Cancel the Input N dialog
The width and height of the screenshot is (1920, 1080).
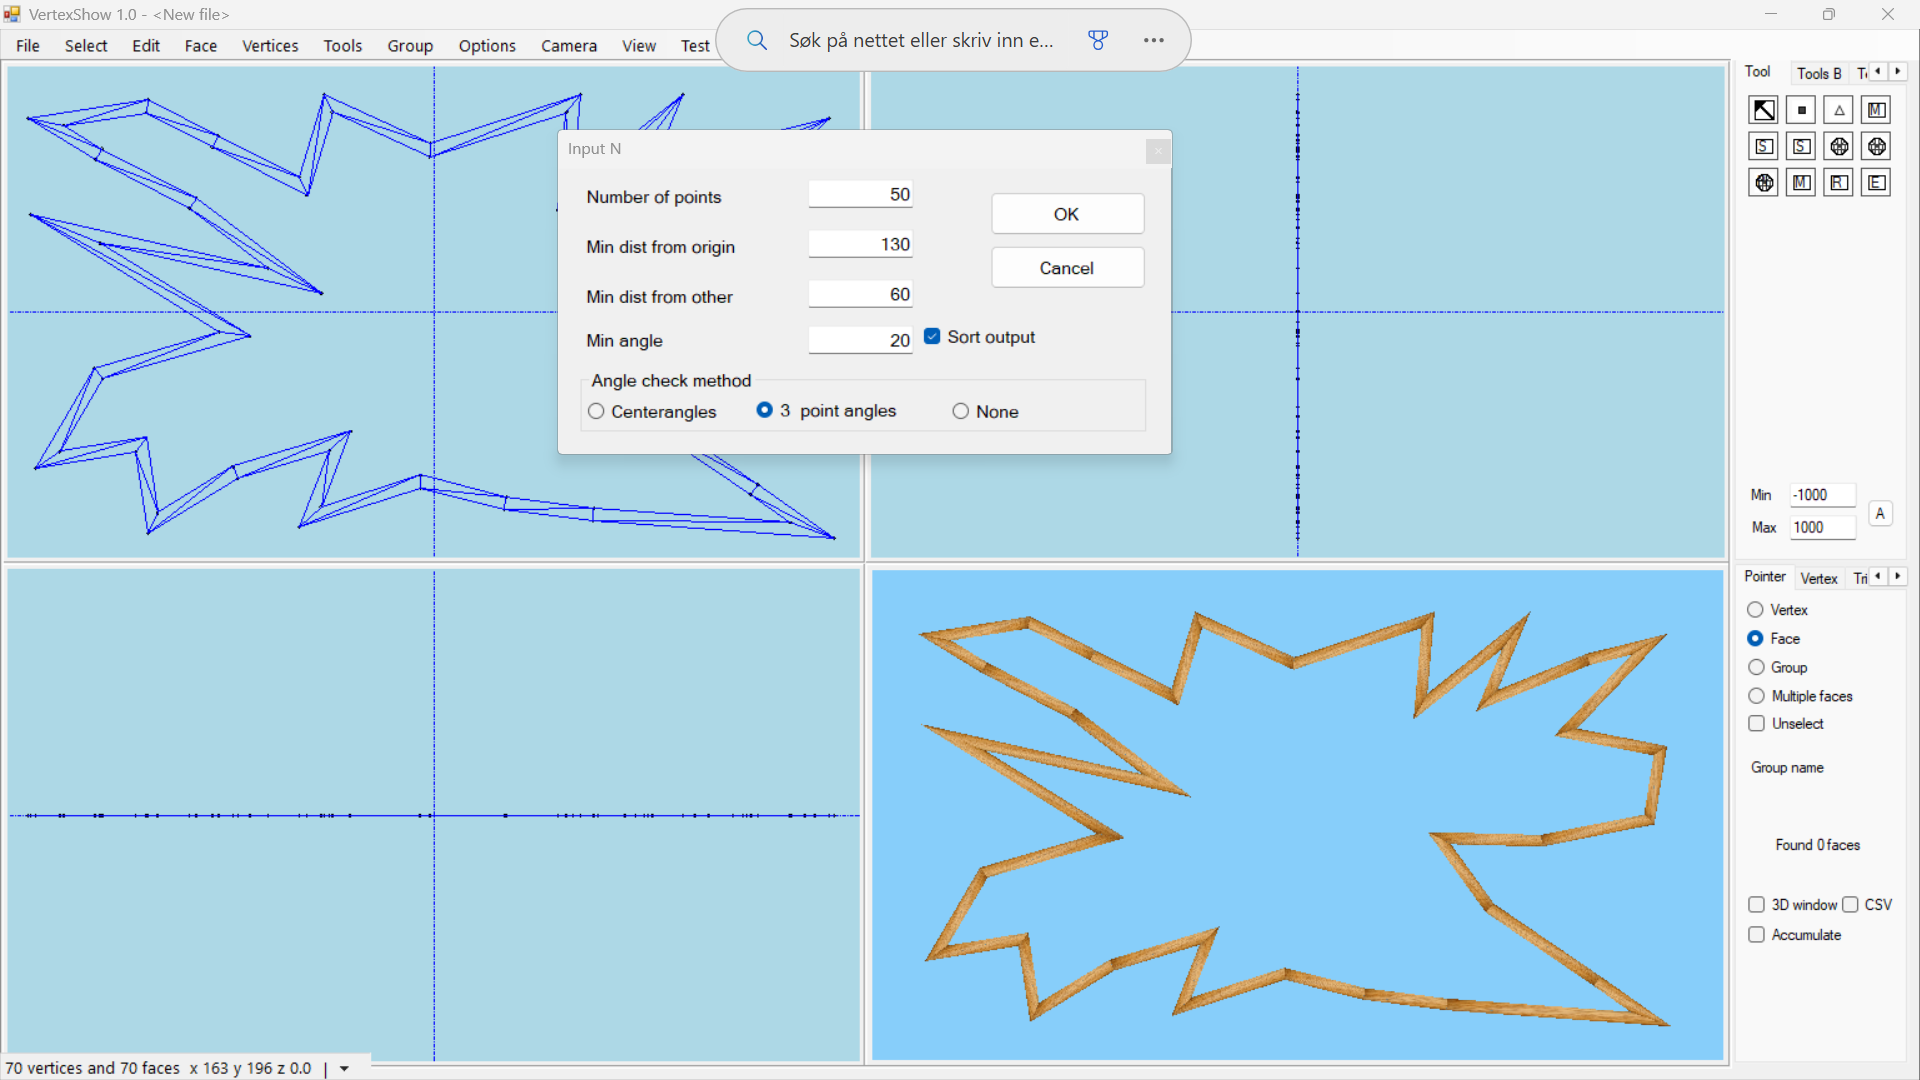pos(1067,268)
